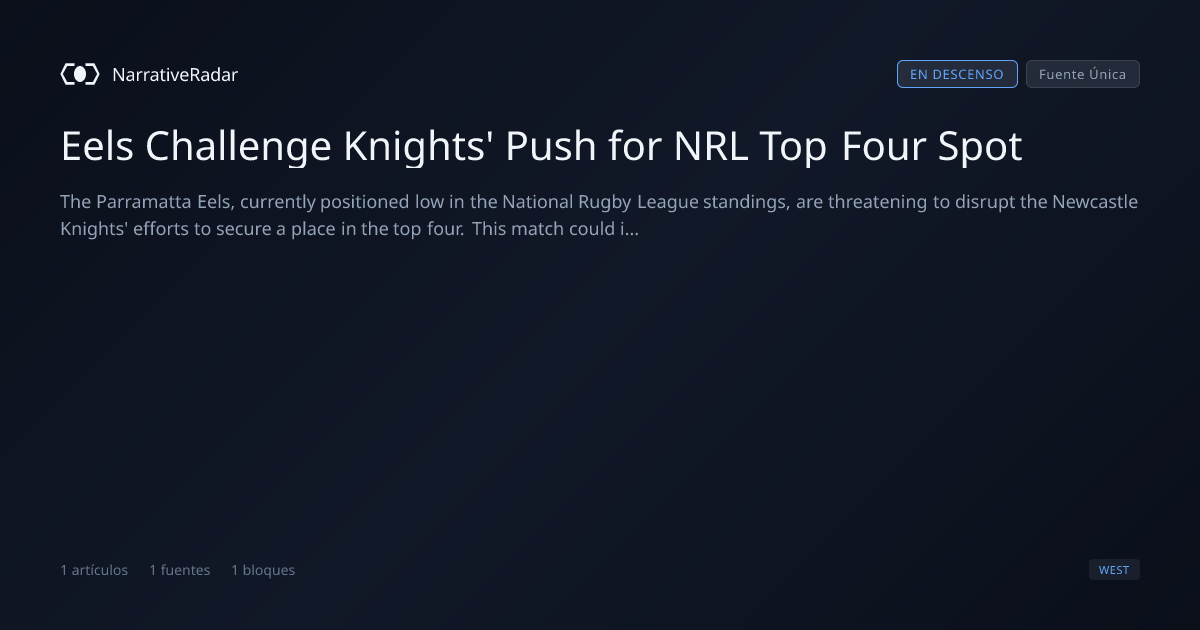Click the Fuente Única badge
Viewport: 1200px width, 630px height.
[x=1083, y=74]
